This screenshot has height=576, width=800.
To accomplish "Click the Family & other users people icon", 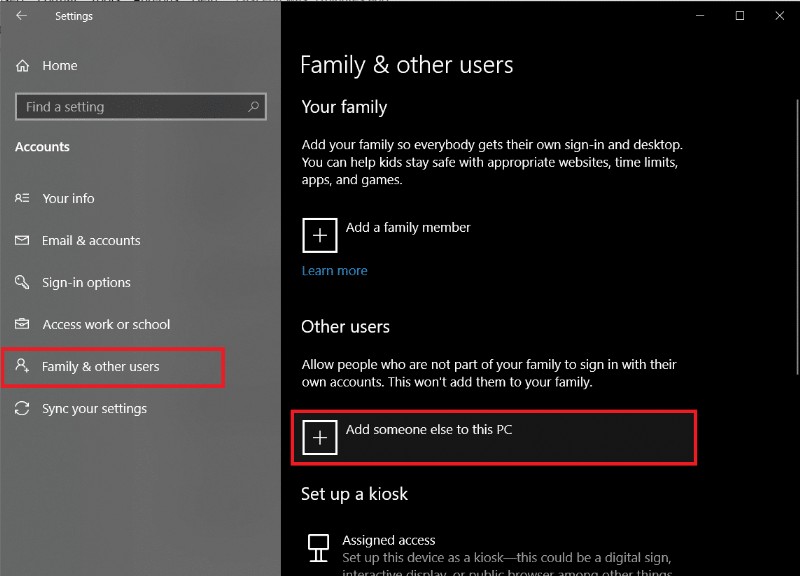I will (22, 367).
